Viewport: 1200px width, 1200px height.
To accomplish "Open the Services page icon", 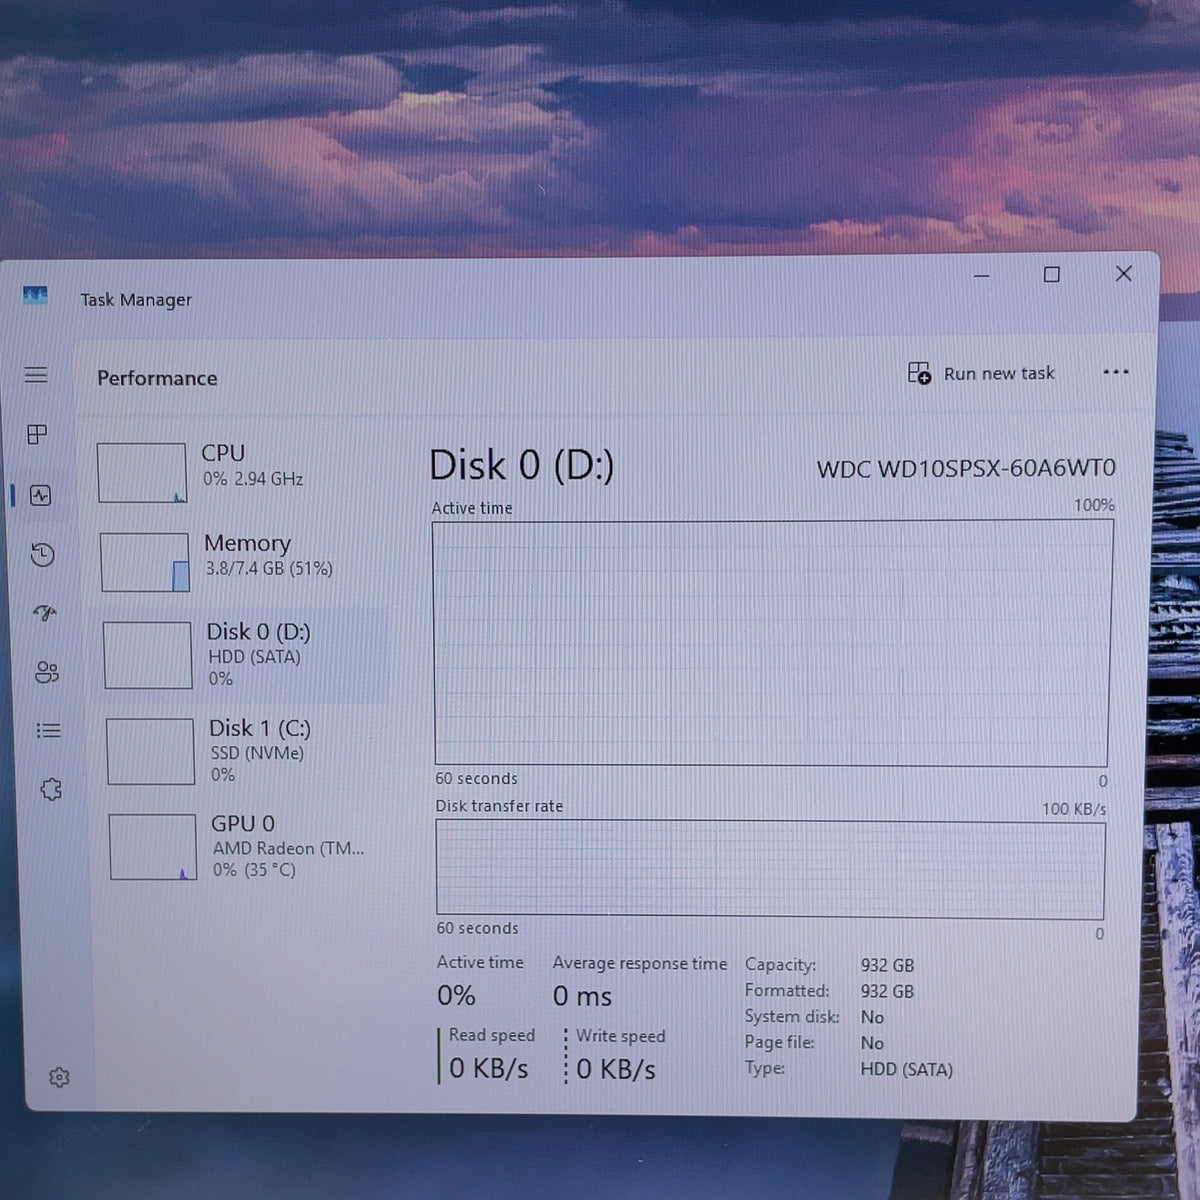I will coord(51,790).
